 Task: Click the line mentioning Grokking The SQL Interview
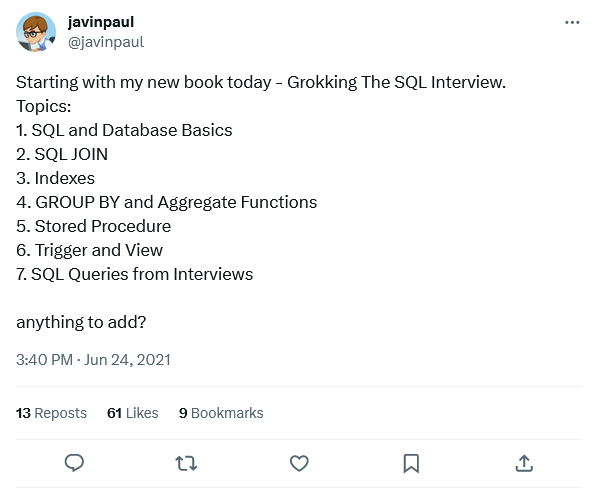pyautogui.click(x=261, y=82)
